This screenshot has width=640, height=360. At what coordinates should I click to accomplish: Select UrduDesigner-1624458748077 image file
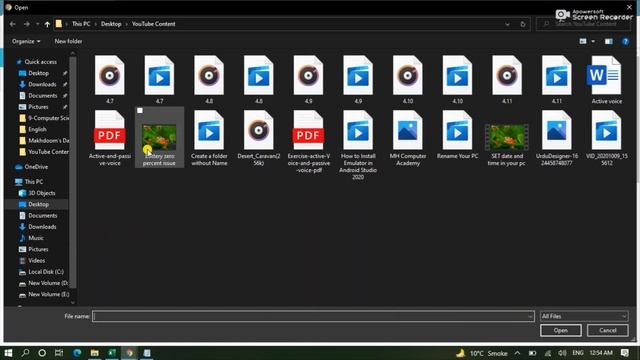pos(557,131)
